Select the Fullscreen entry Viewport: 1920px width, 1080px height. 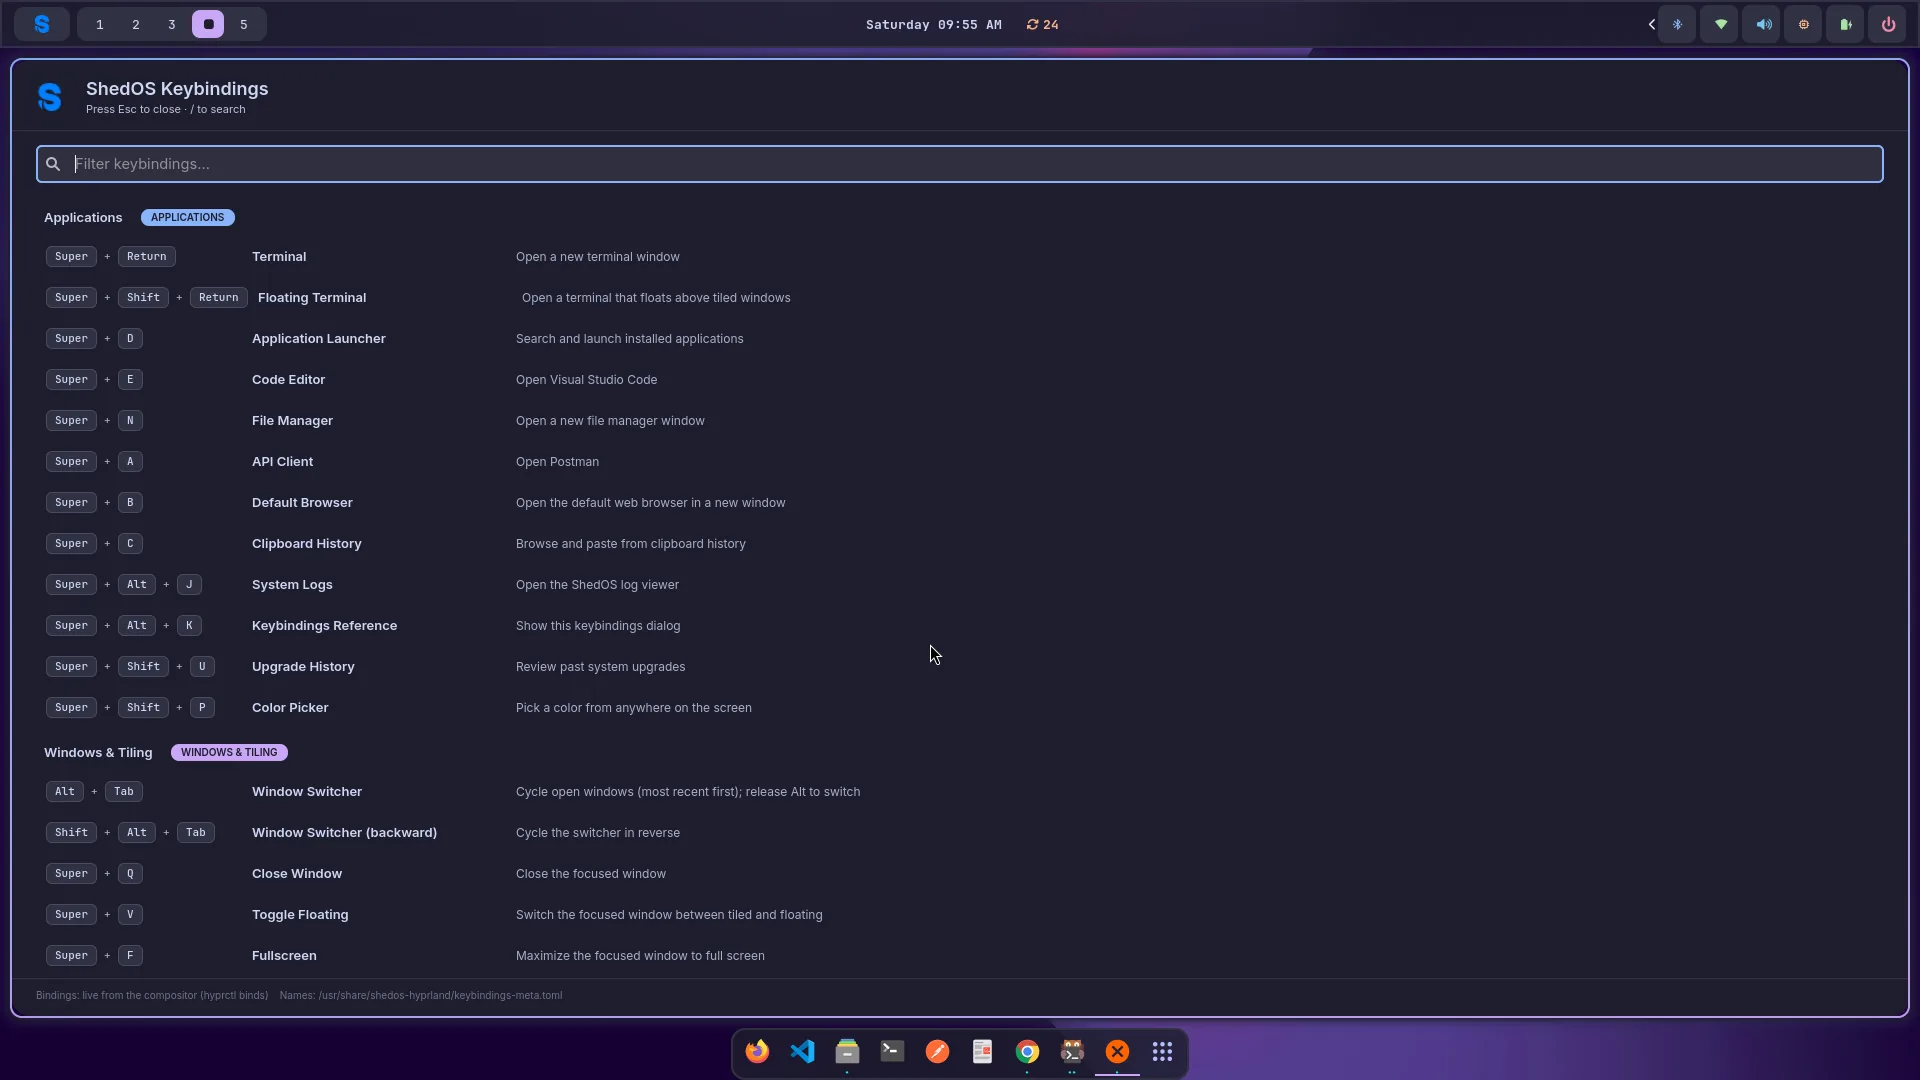(284, 956)
